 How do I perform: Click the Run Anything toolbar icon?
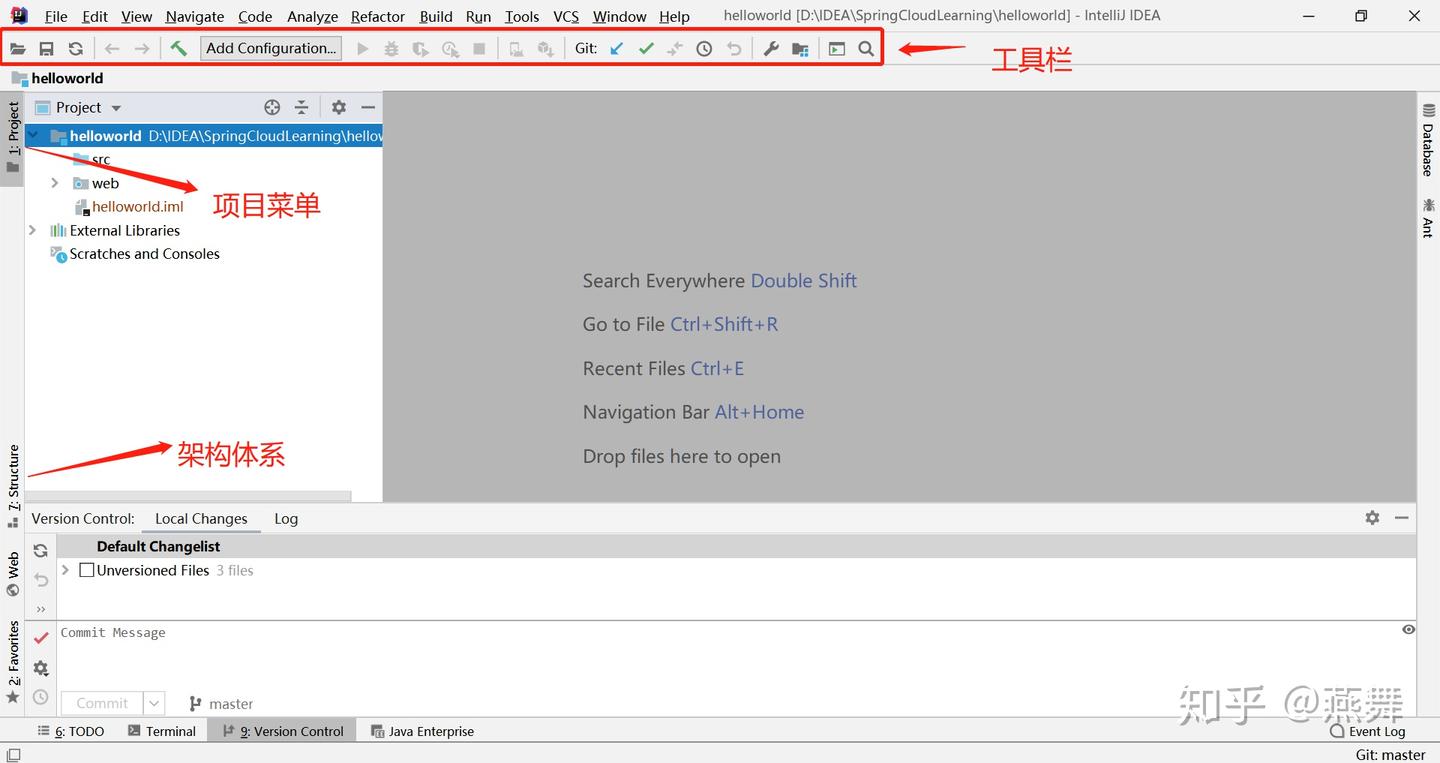pyautogui.click(x=837, y=48)
